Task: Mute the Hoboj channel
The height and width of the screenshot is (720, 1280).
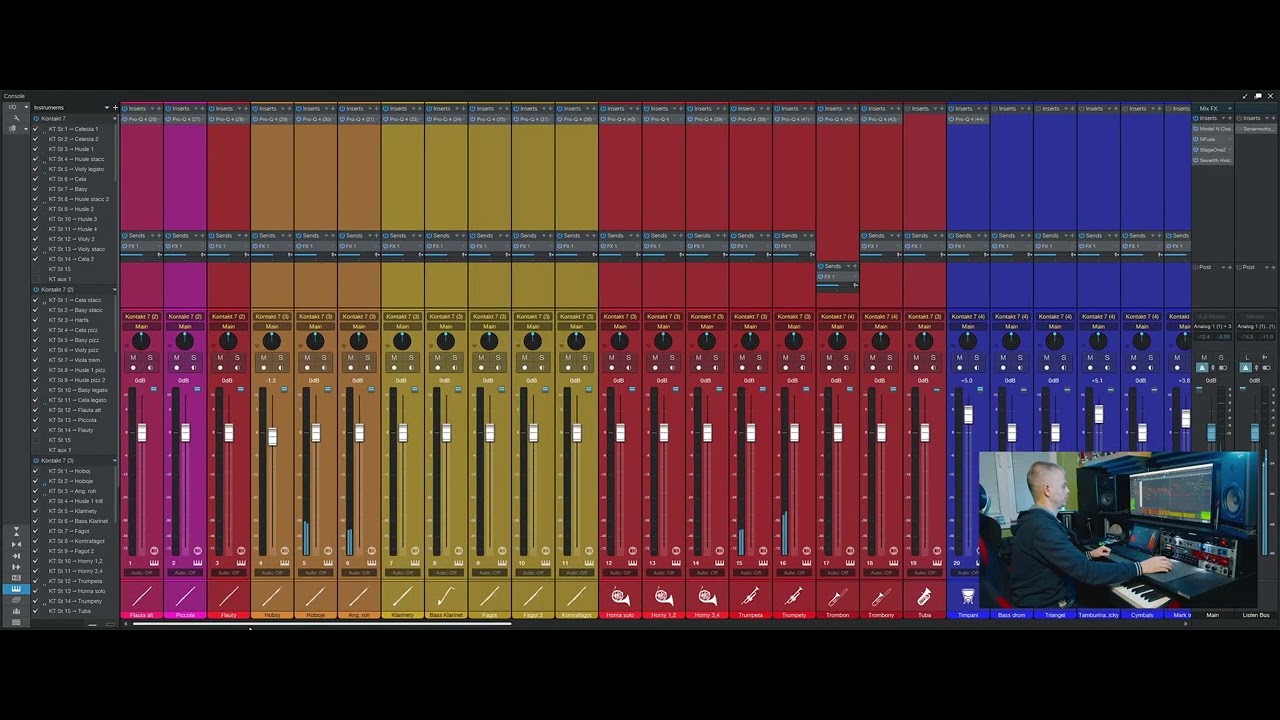Action: (x=264, y=357)
